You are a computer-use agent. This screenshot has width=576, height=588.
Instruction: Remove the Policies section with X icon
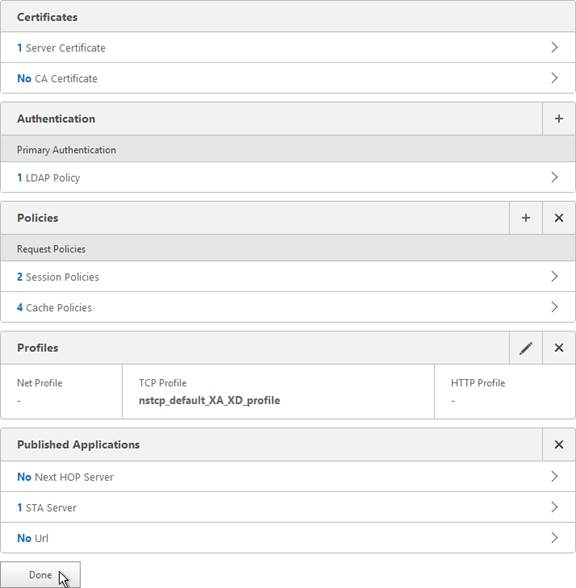[x=558, y=218]
